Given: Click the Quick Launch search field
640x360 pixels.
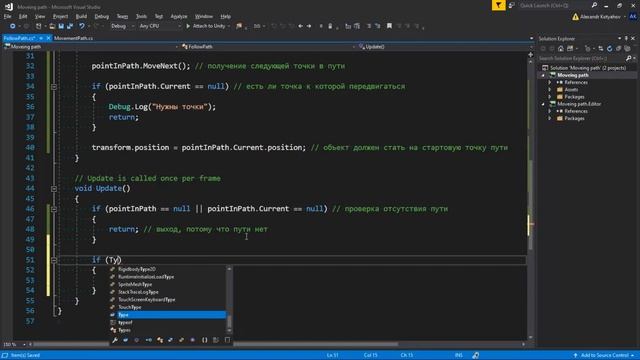Looking at the screenshot, I should point(553,5).
